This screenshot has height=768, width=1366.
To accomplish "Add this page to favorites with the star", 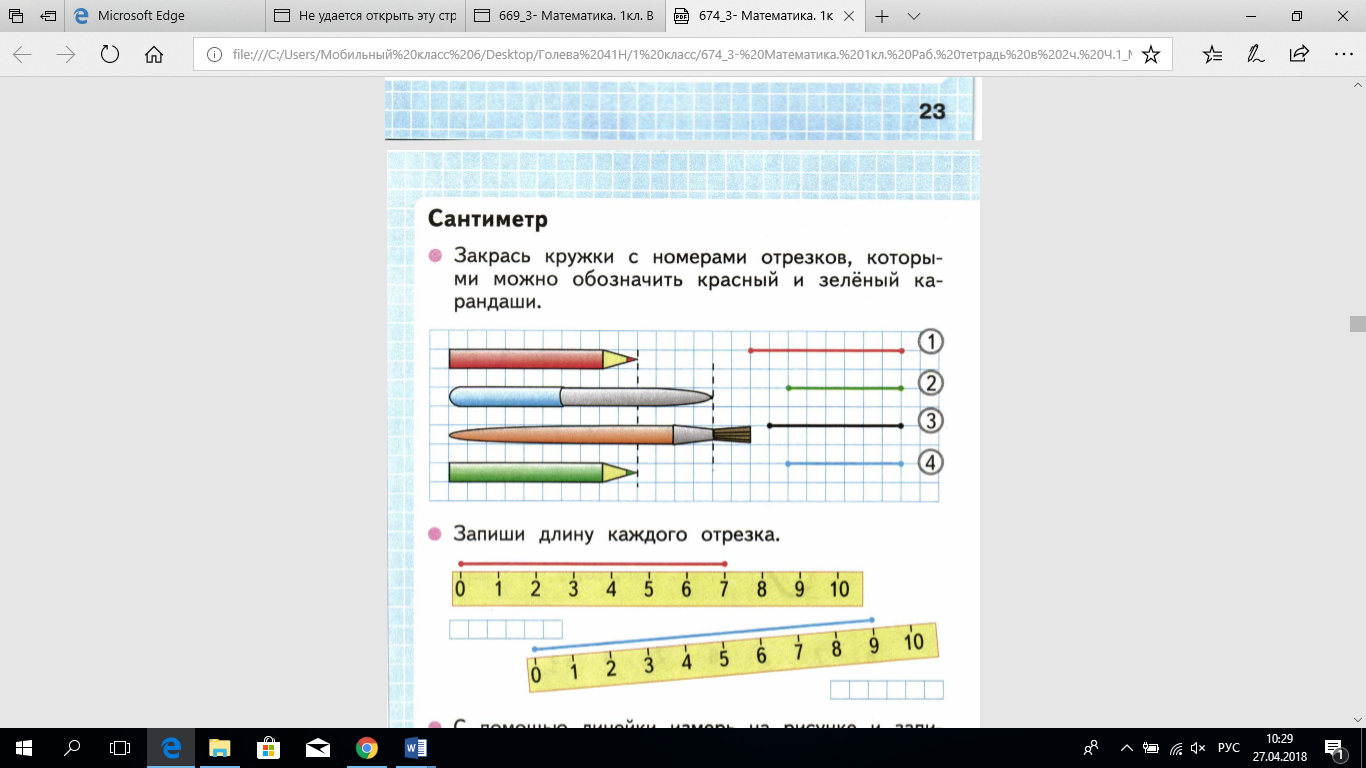I will (x=1151, y=55).
